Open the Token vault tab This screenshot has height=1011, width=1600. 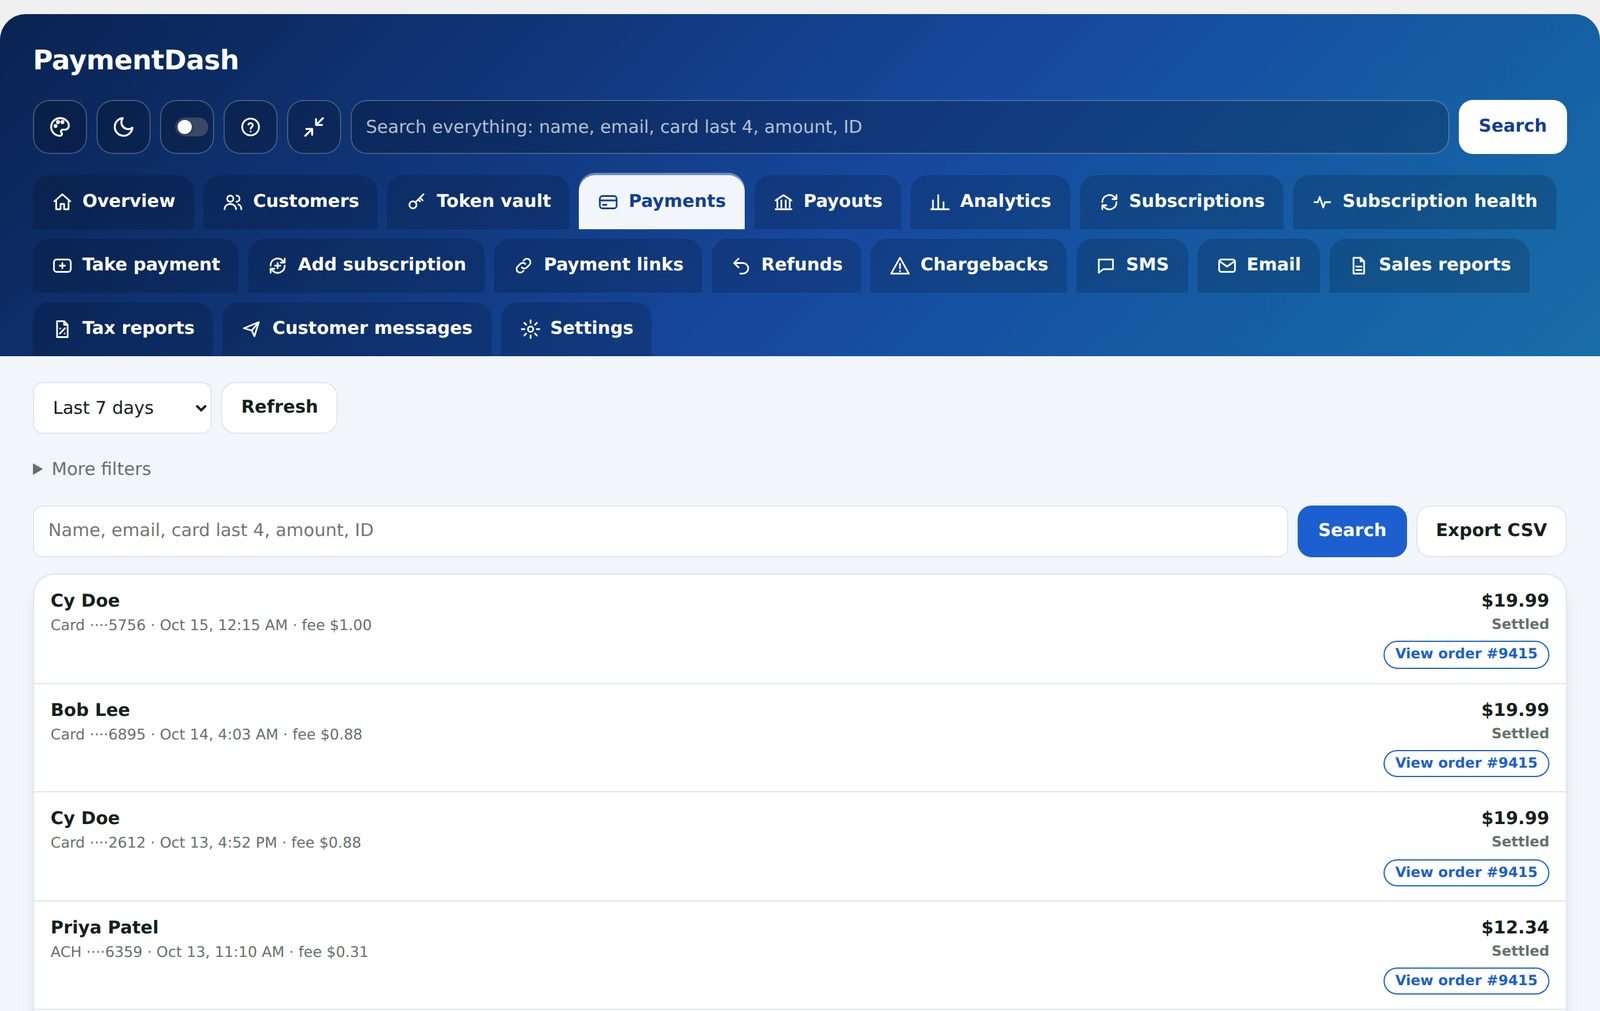point(479,202)
